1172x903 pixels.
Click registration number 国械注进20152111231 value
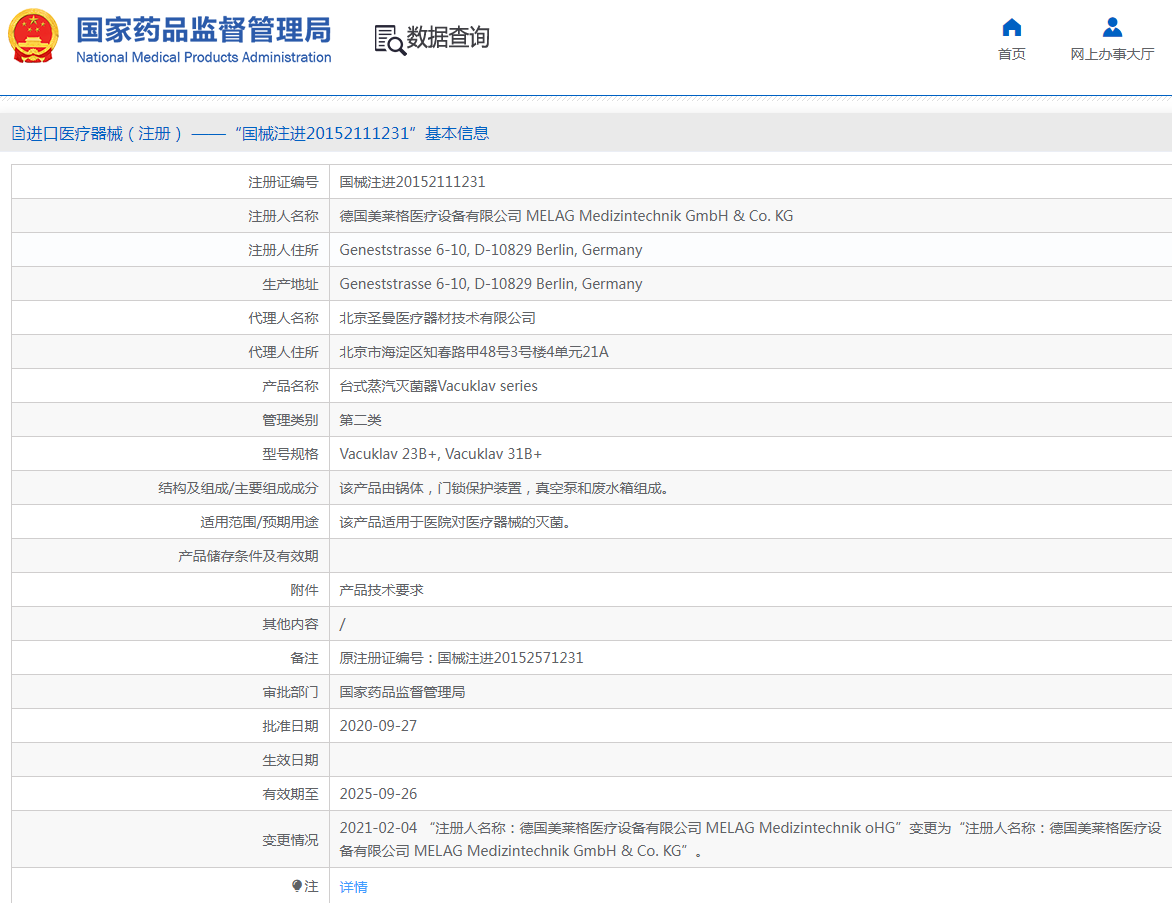coord(412,182)
